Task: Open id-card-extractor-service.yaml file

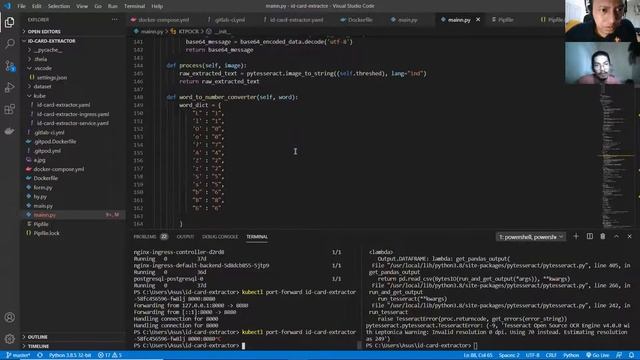Action: [x=73, y=123]
